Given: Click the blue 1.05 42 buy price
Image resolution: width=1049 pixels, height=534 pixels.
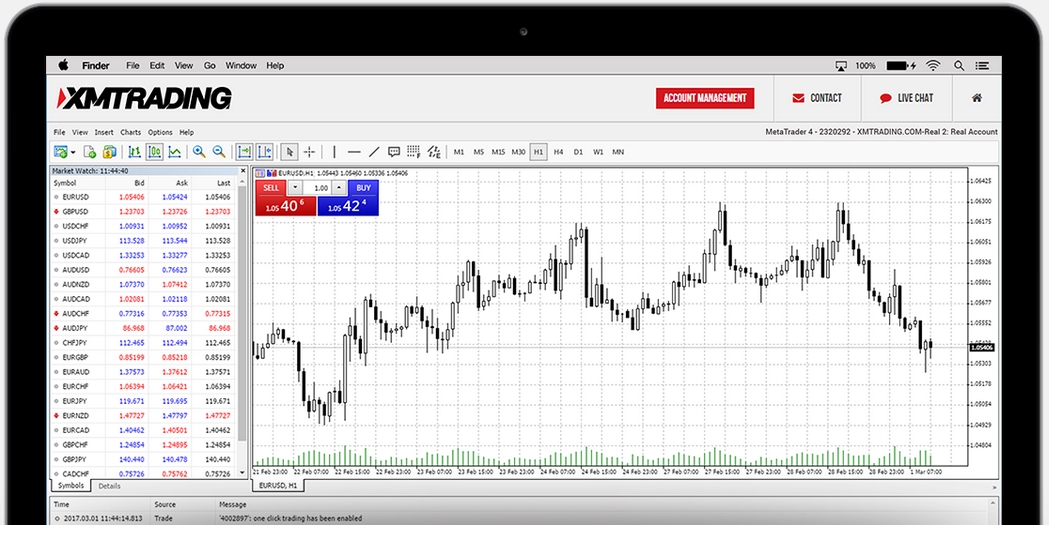Looking at the screenshot, I should (x=348, y=206).
